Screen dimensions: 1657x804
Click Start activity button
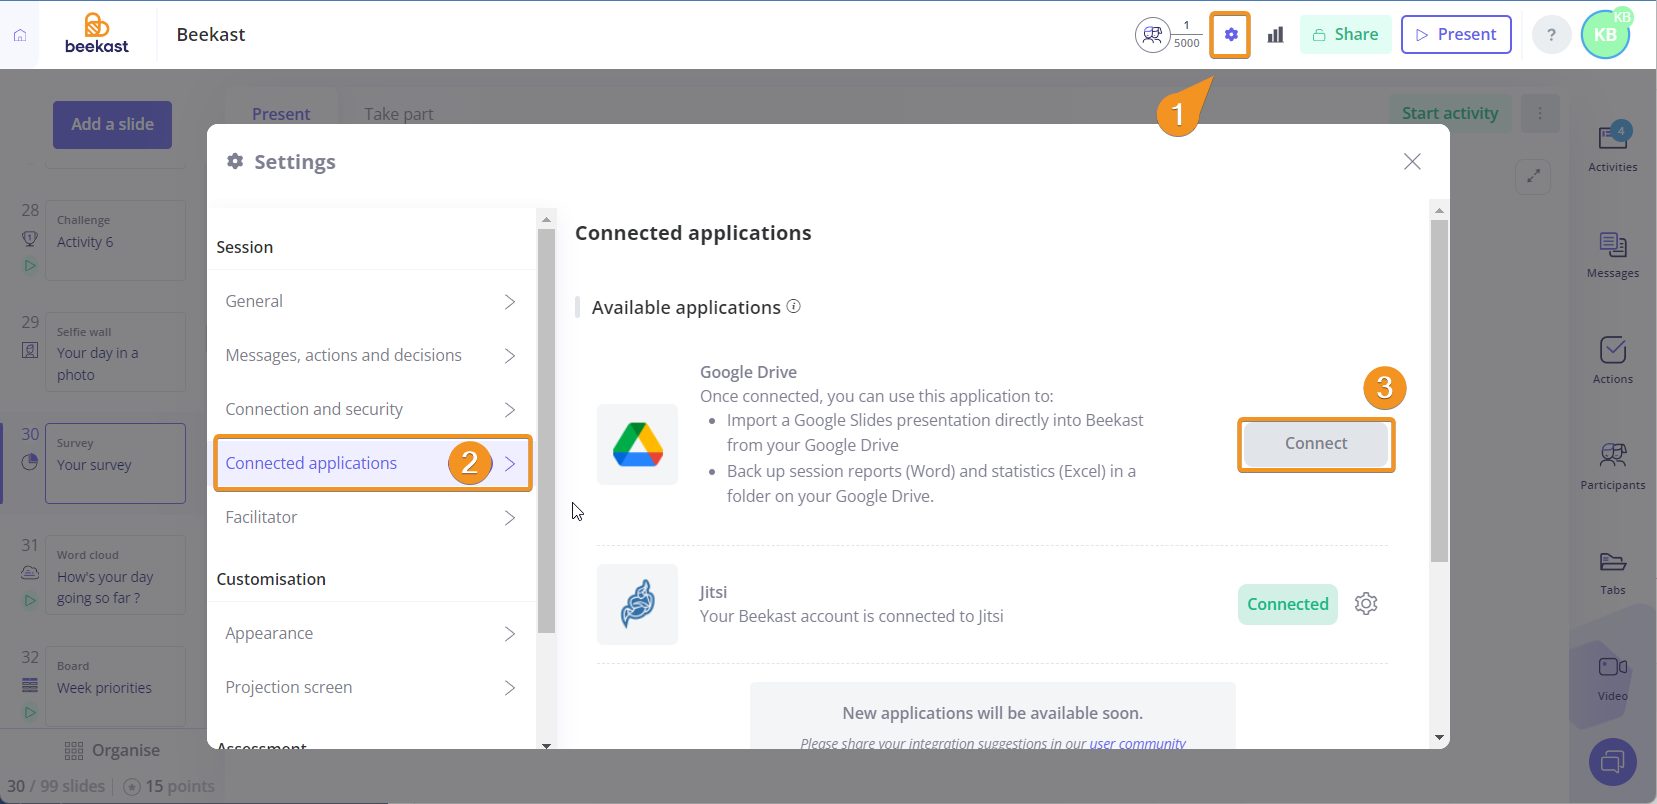pos(1450,114)
